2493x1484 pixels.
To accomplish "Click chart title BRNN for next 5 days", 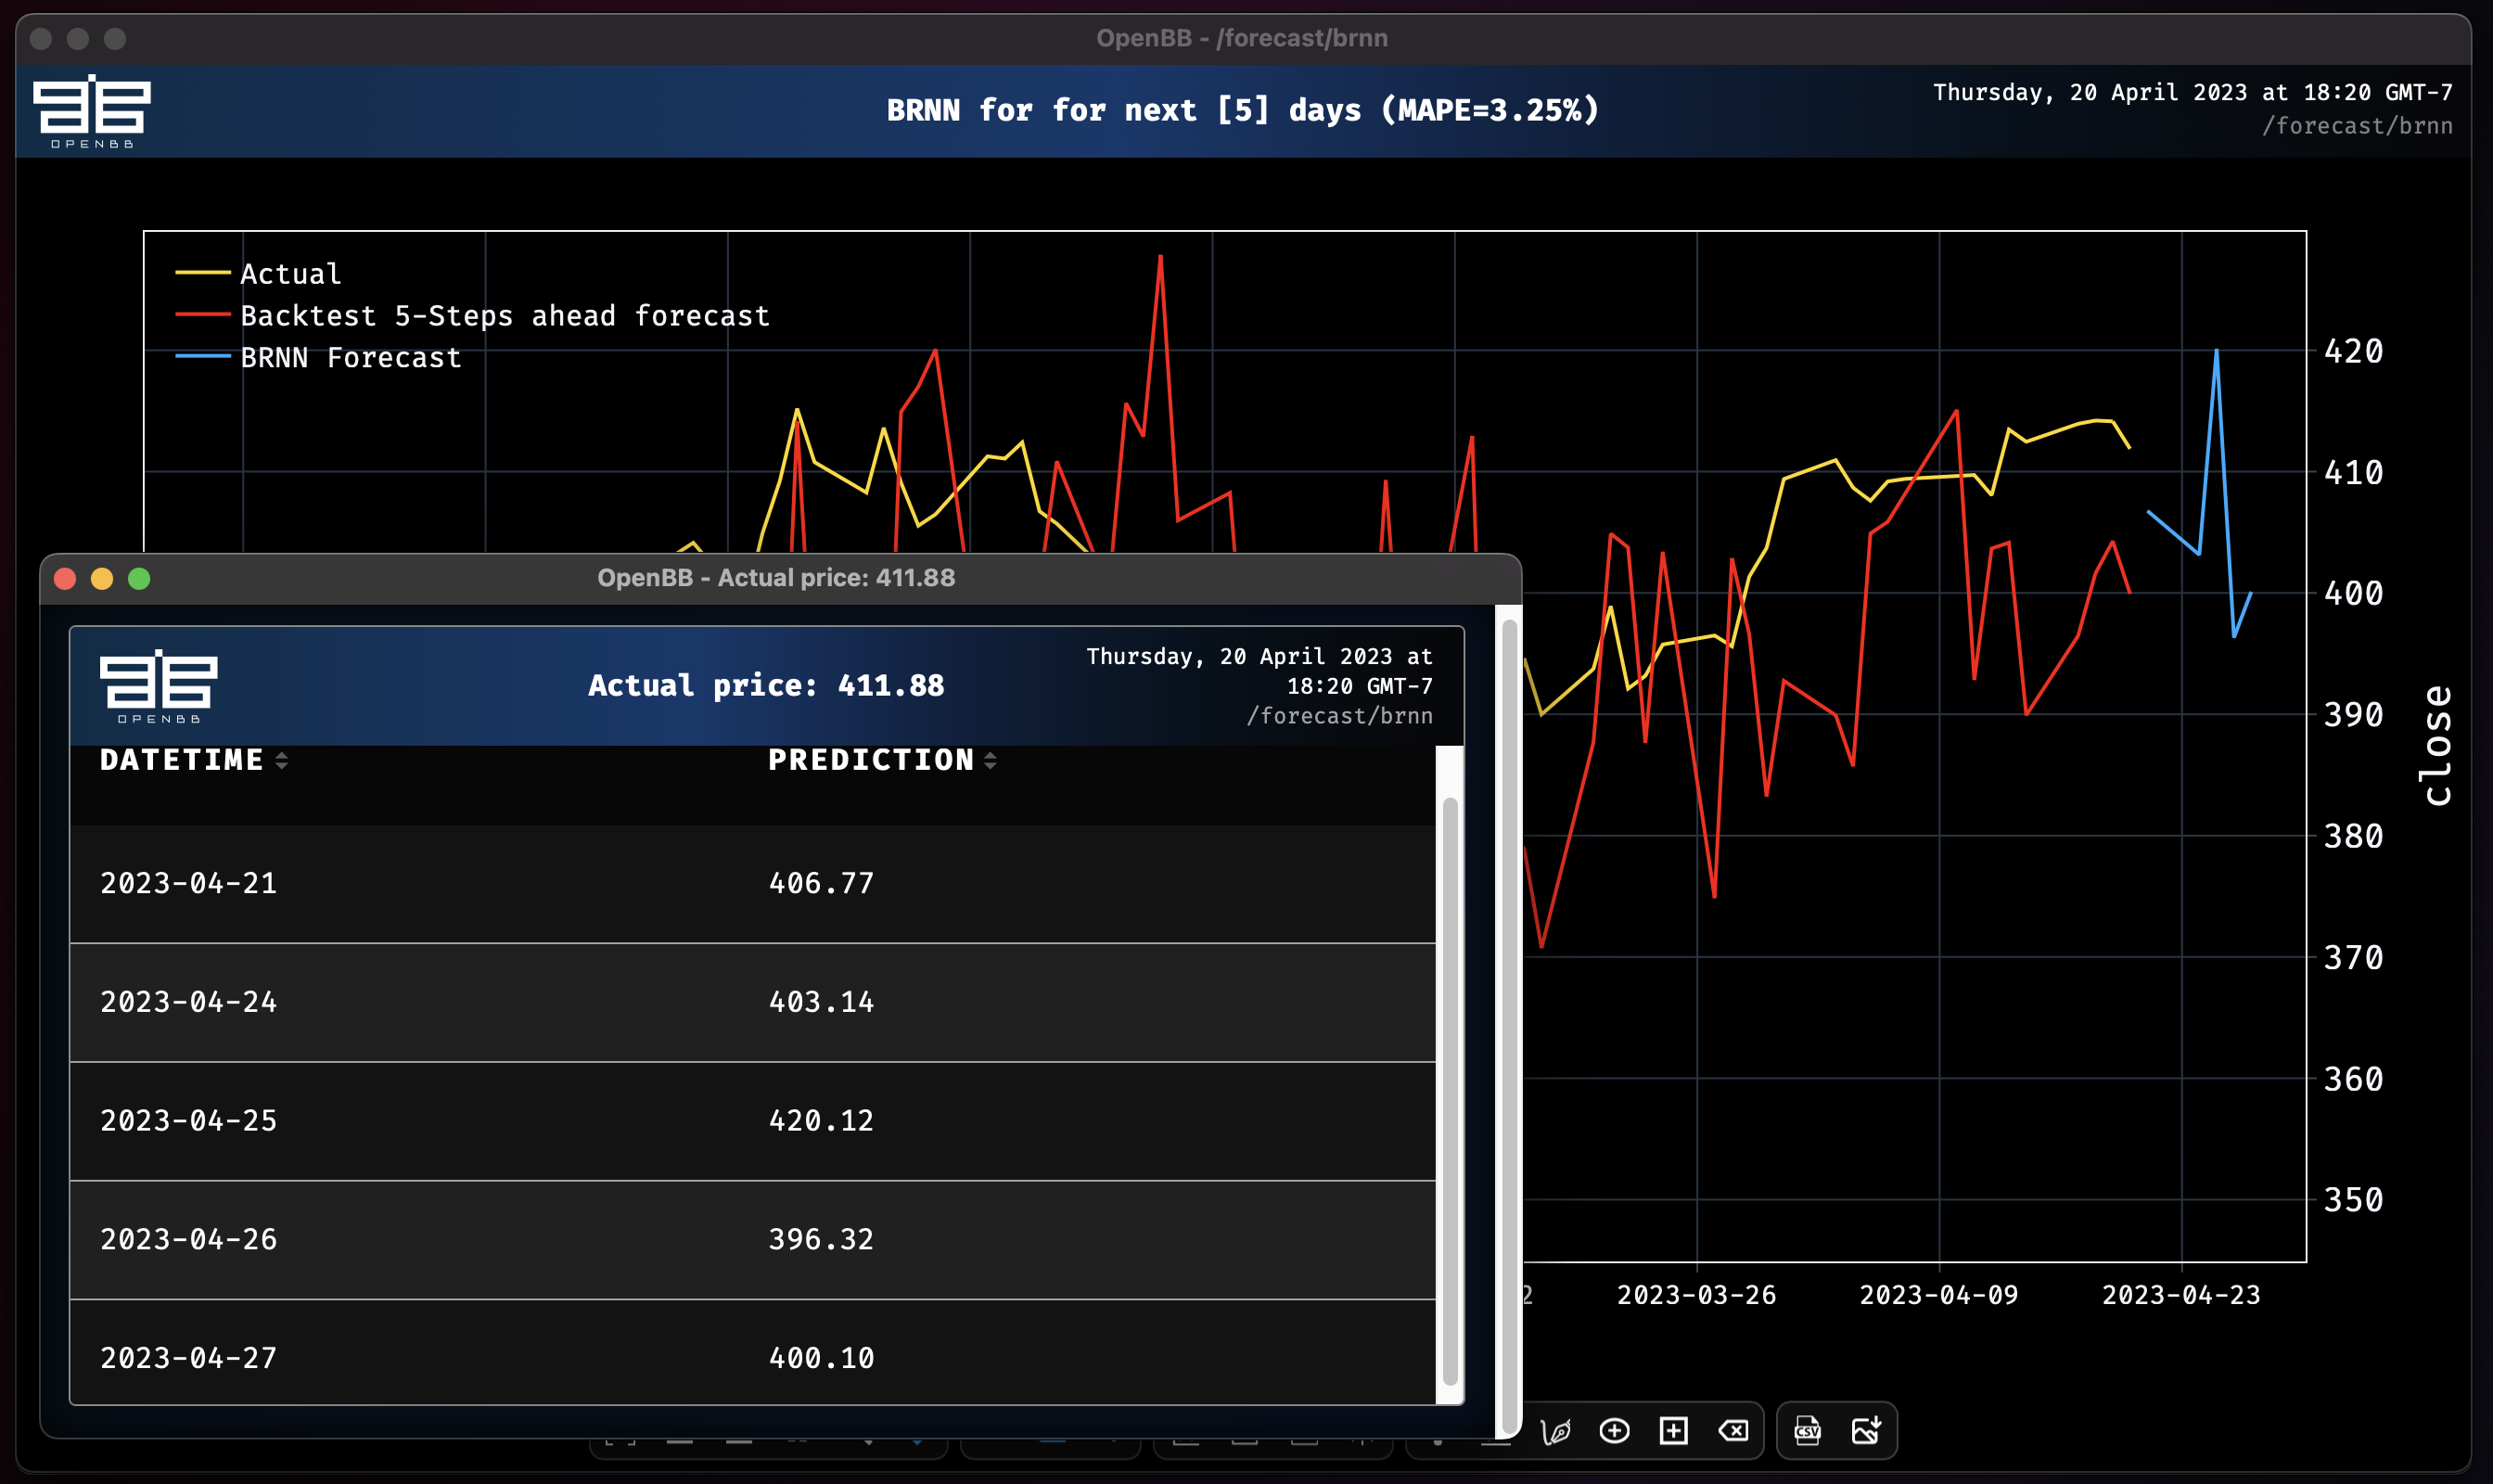I will tap(1243, 110).
